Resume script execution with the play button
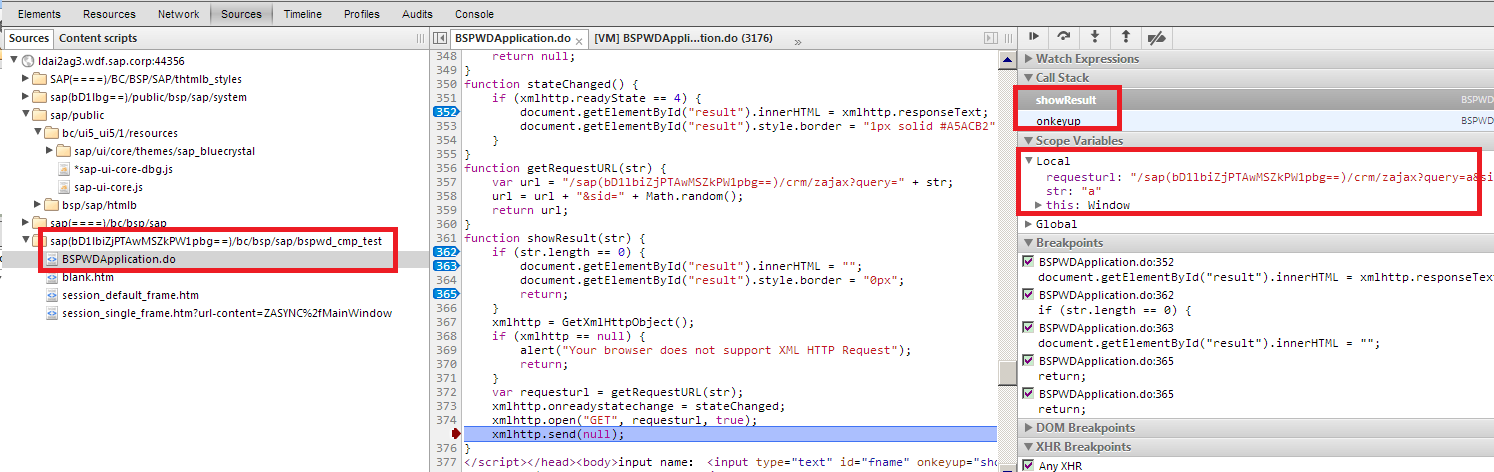This screenshot has width=1494, height=472. point(1033,37)
